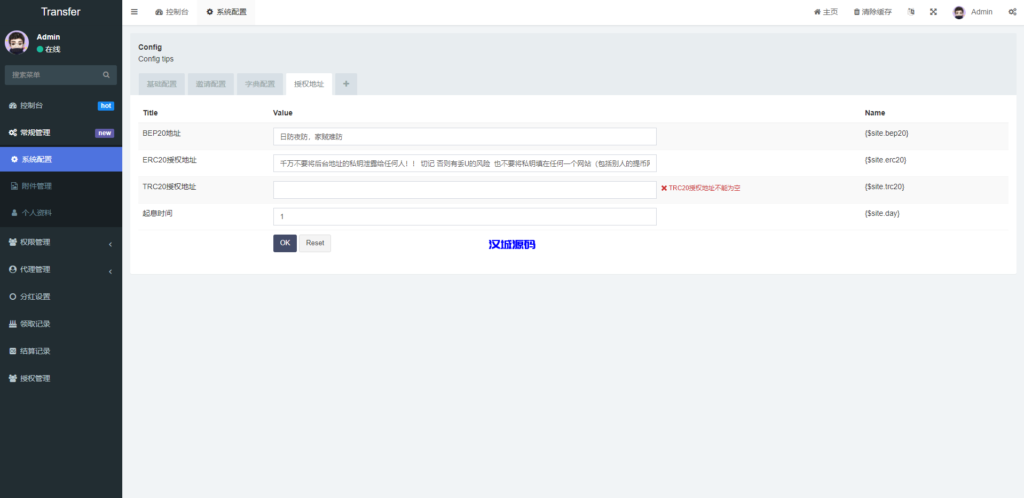
Task: Click the Reset button
Action: coord(315,243)
